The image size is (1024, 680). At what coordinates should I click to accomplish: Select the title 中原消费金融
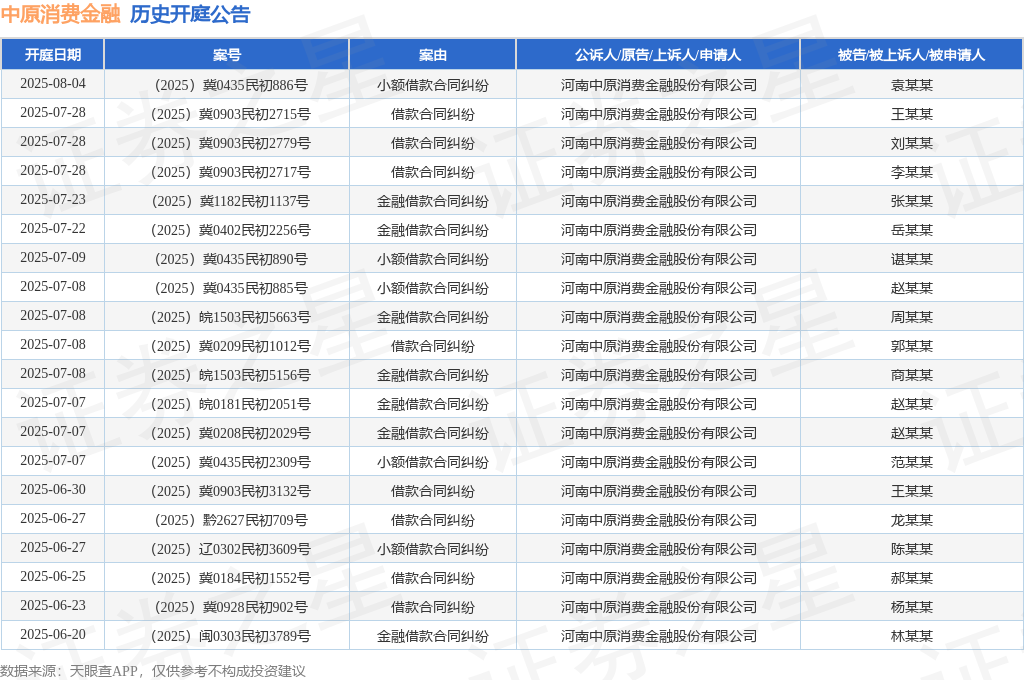click(61, 14)
